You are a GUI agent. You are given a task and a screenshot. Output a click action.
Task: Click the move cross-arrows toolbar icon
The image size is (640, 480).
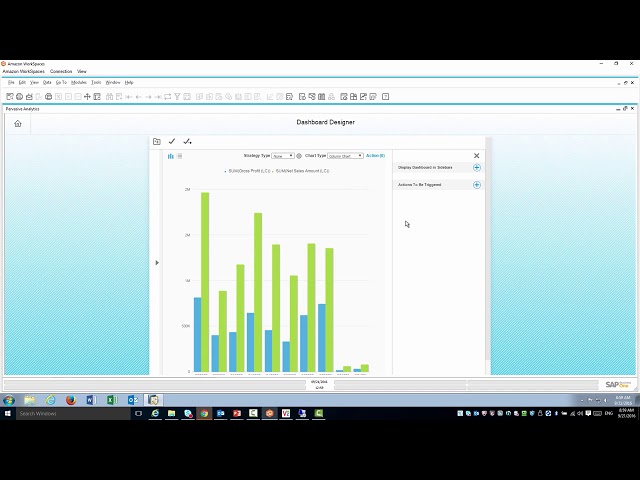point(87,97)
